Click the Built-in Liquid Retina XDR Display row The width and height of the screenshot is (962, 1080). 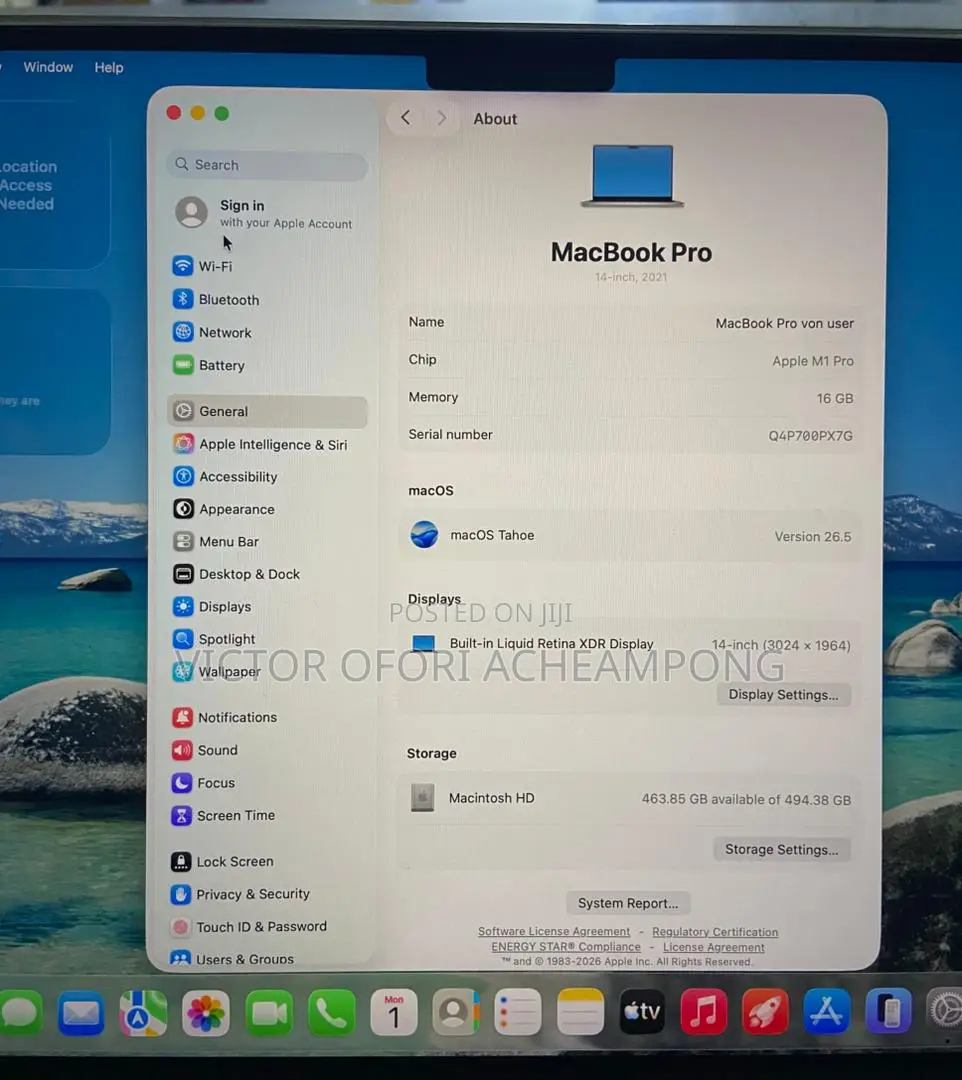click(x=630, y=644)
